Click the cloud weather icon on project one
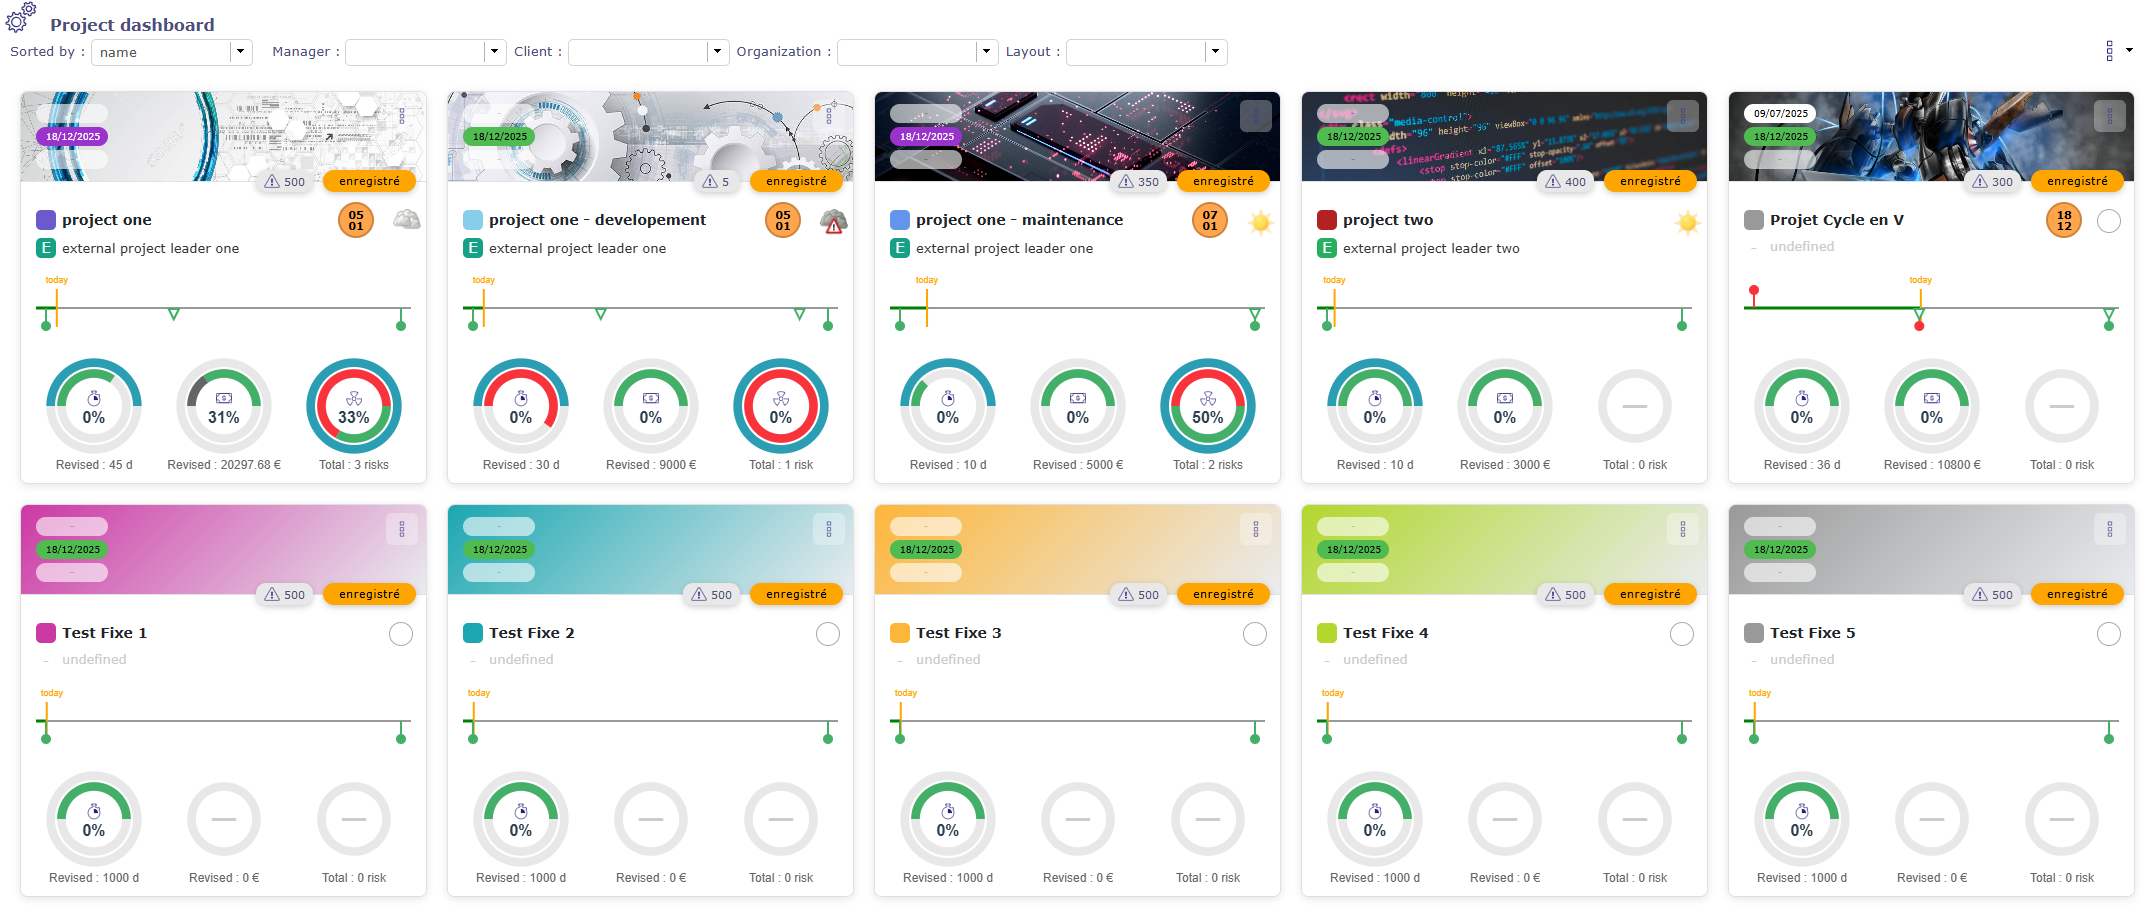2155x916 pixels. [406, 219]
